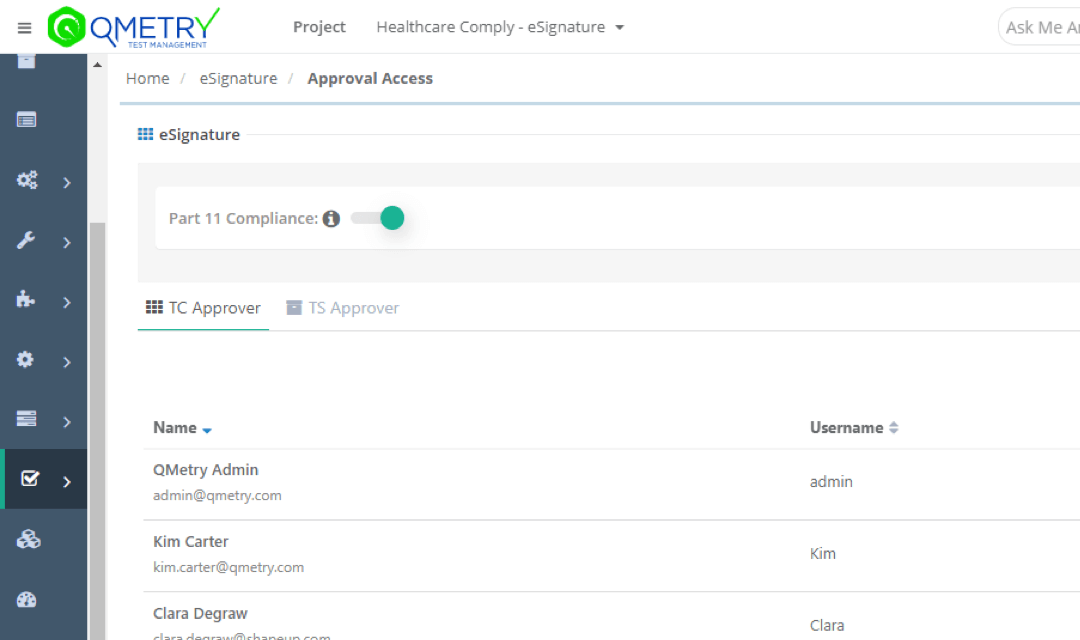
Task: Open the wrench tools sidebar icon
Action: pyautogui.click(x=26, y=240)
